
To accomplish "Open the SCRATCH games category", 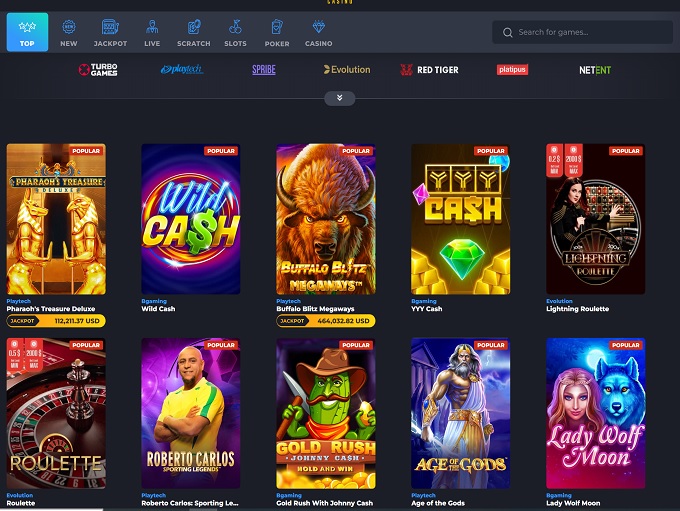I will (193, 32).
